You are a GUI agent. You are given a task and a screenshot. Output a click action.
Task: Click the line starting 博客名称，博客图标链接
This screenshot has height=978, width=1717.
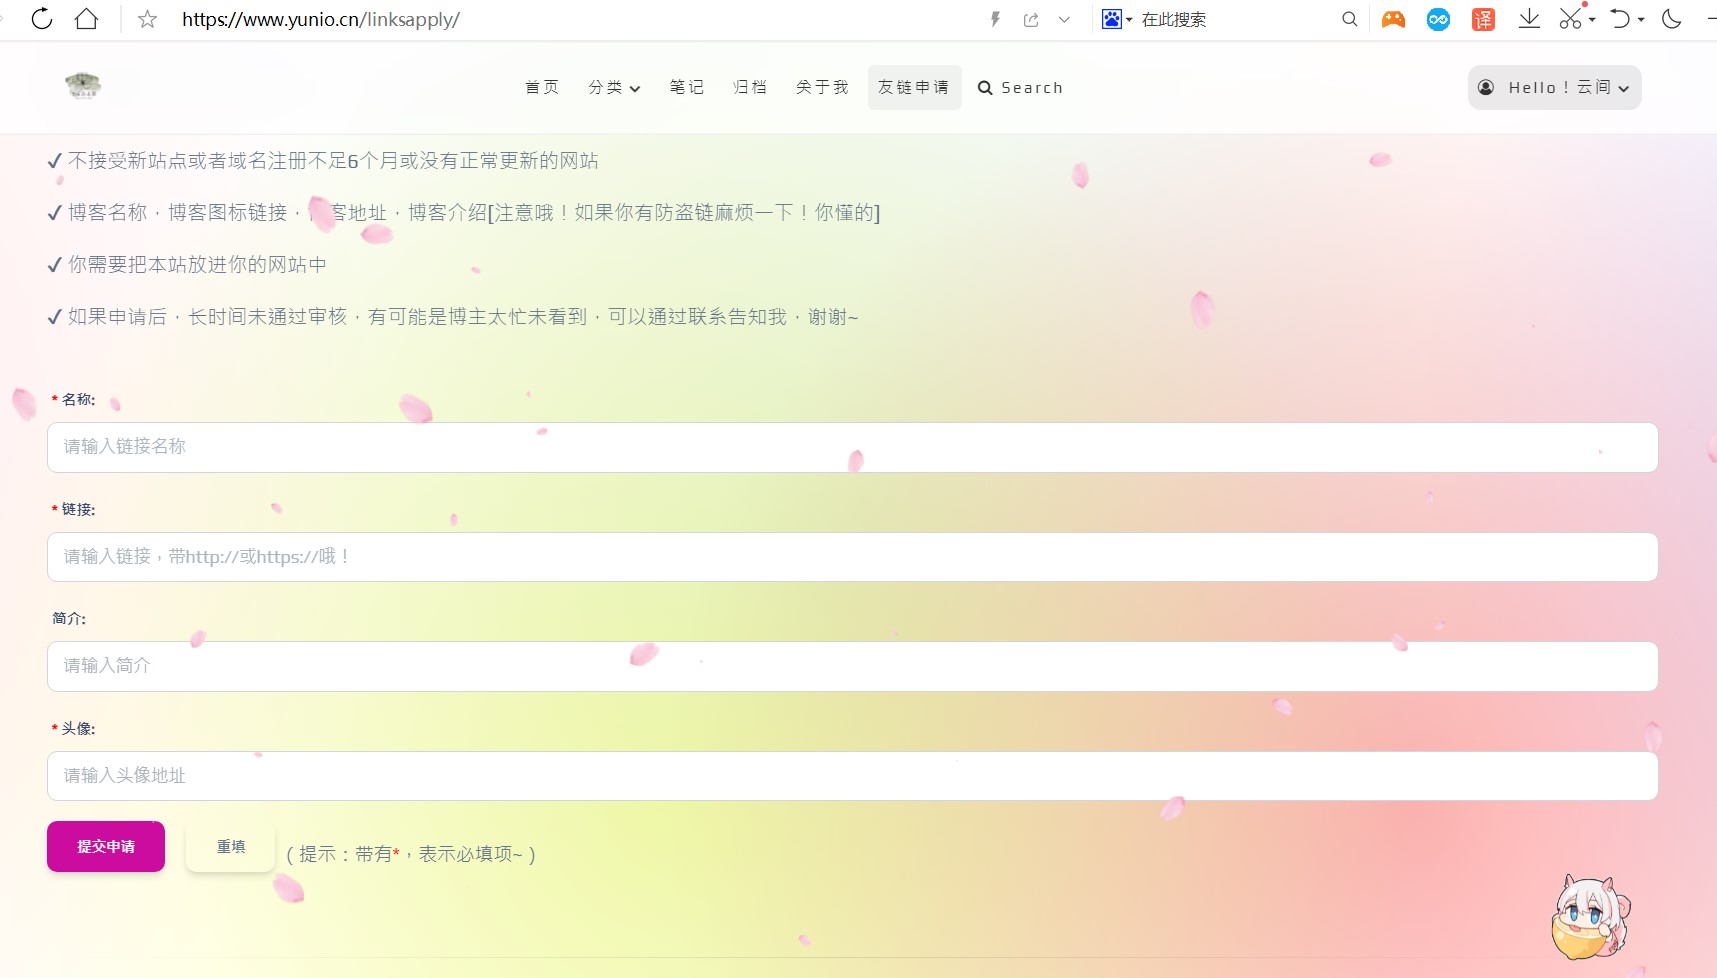pos(474,213)
